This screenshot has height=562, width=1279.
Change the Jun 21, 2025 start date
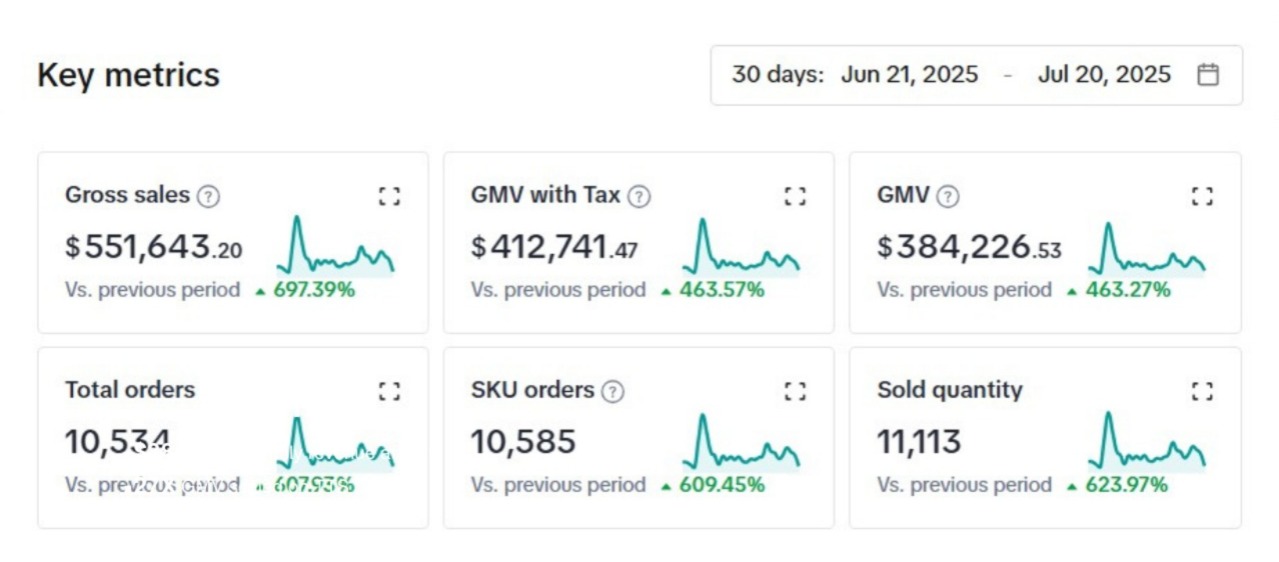909,75
